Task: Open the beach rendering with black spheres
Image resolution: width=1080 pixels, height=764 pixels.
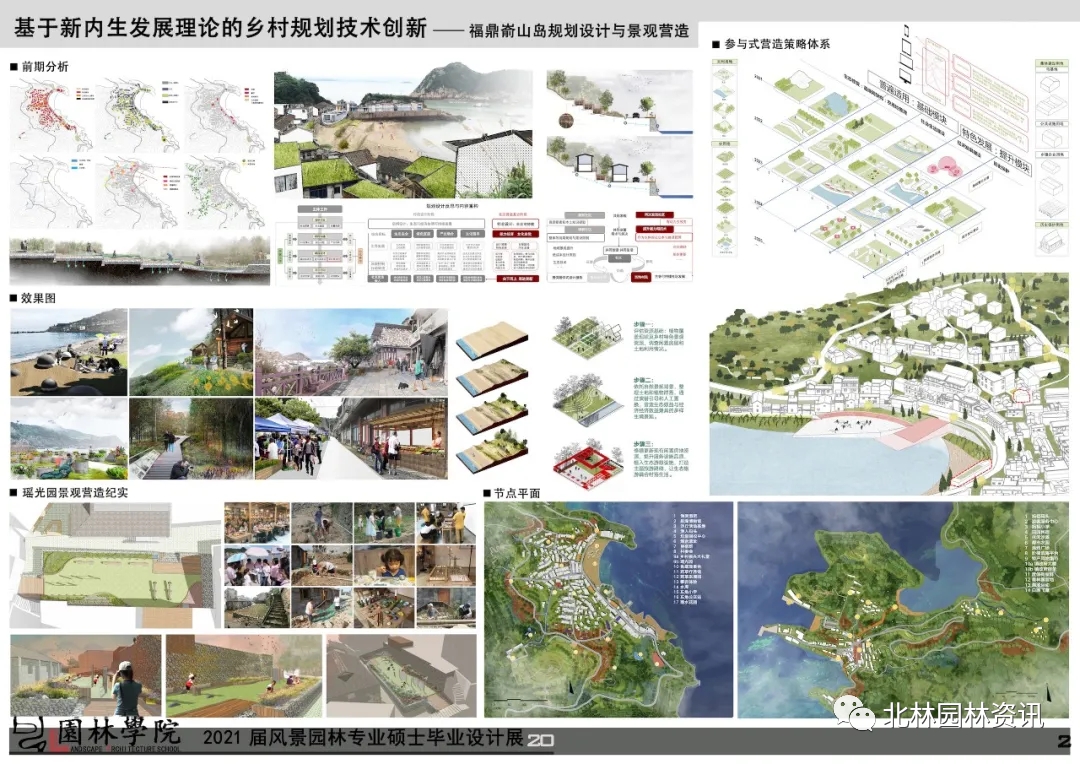Action: coord(69,352)
